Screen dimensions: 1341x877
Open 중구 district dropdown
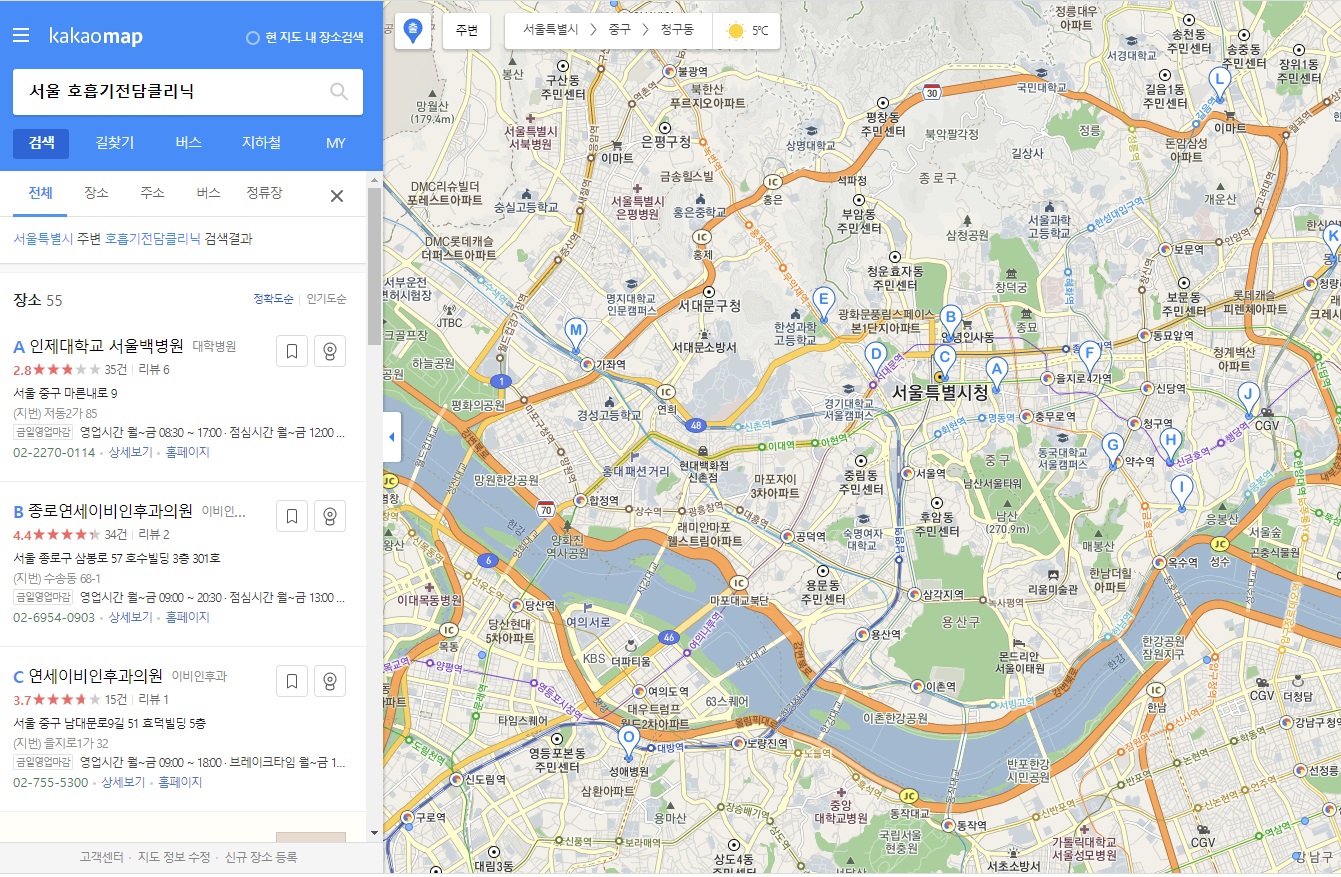pyautogui.click(x=620, y=31)
